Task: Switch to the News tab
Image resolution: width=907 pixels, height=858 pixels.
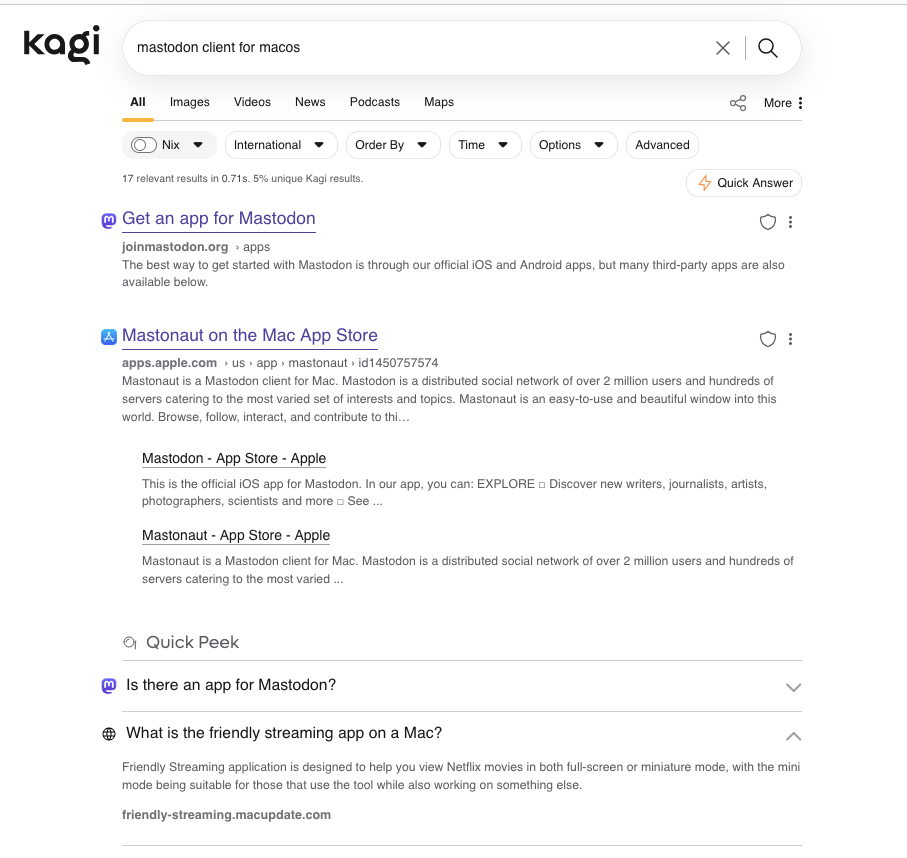Action: coord(310,102)
